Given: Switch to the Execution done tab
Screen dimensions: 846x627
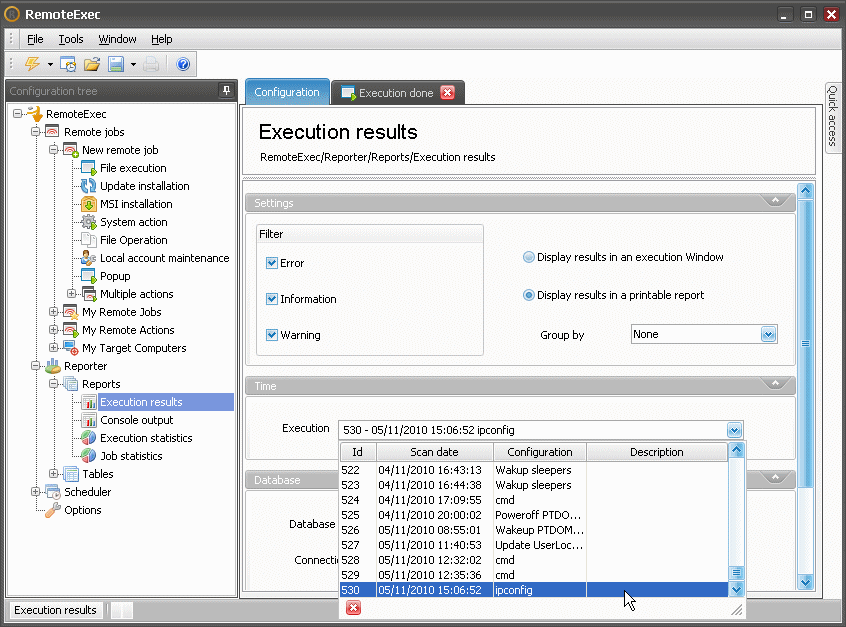Looking at the screenshot, I should [x=396, y=93].
